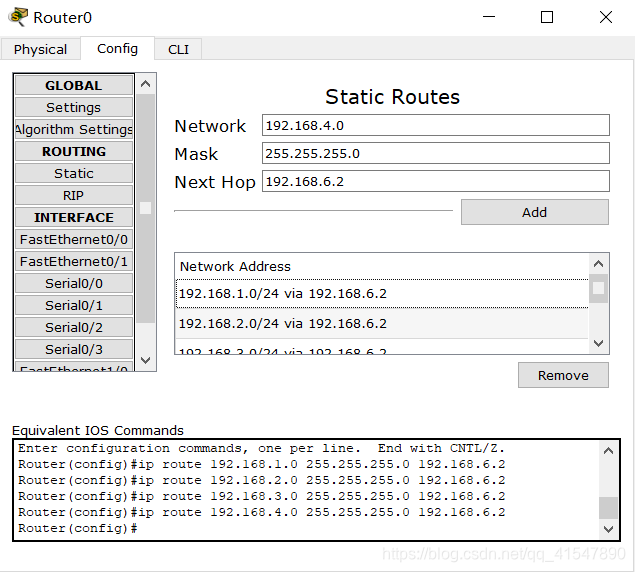Click IOS commands scrollbar up arrow
The height and width of the screenshot is (572, 635).
point(608,451)
